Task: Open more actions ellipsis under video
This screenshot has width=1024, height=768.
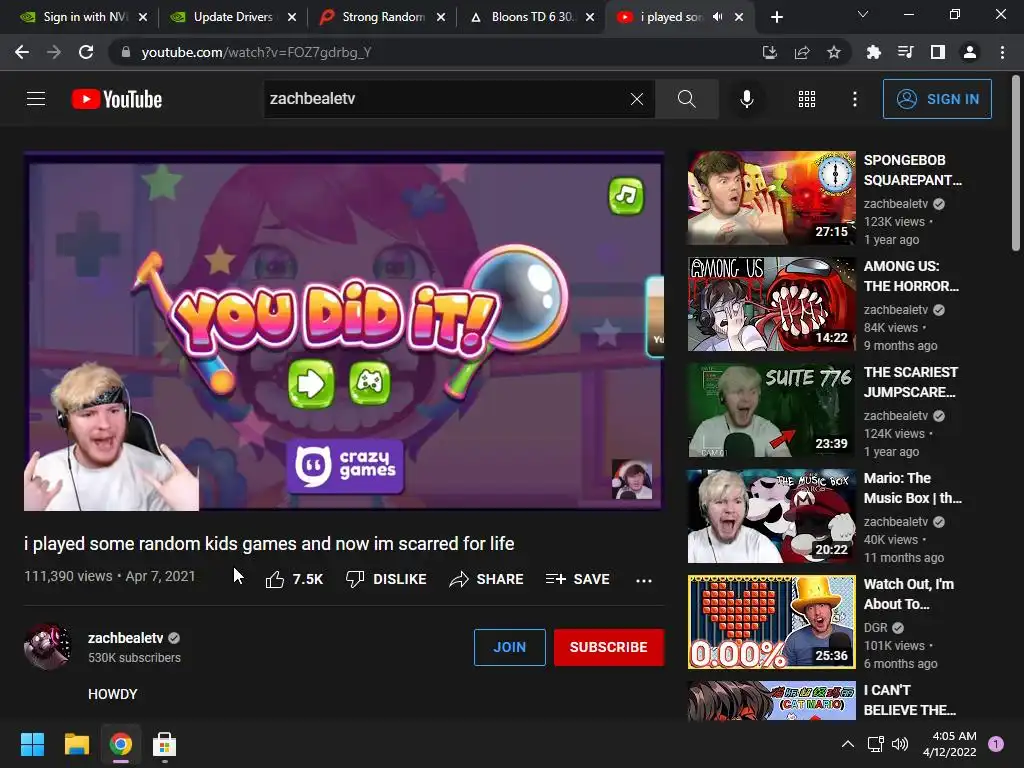Action: (x=644, y=580)
